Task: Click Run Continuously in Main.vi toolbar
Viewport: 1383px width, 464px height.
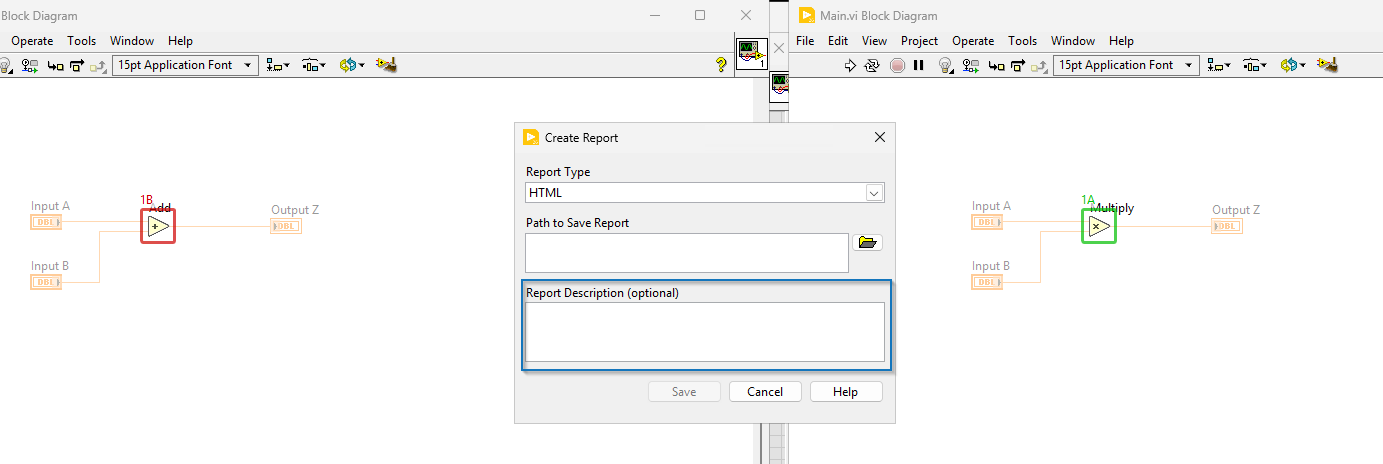Action: (872, 66)
